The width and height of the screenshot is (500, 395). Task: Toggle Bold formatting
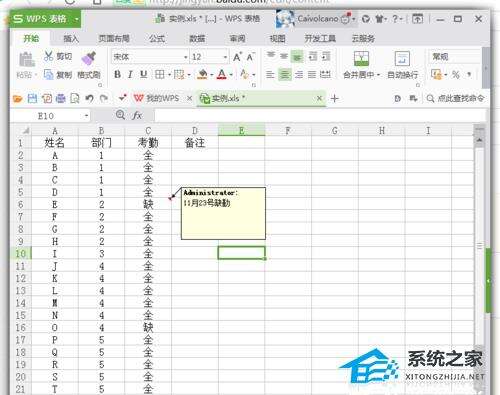pos(117,74)
